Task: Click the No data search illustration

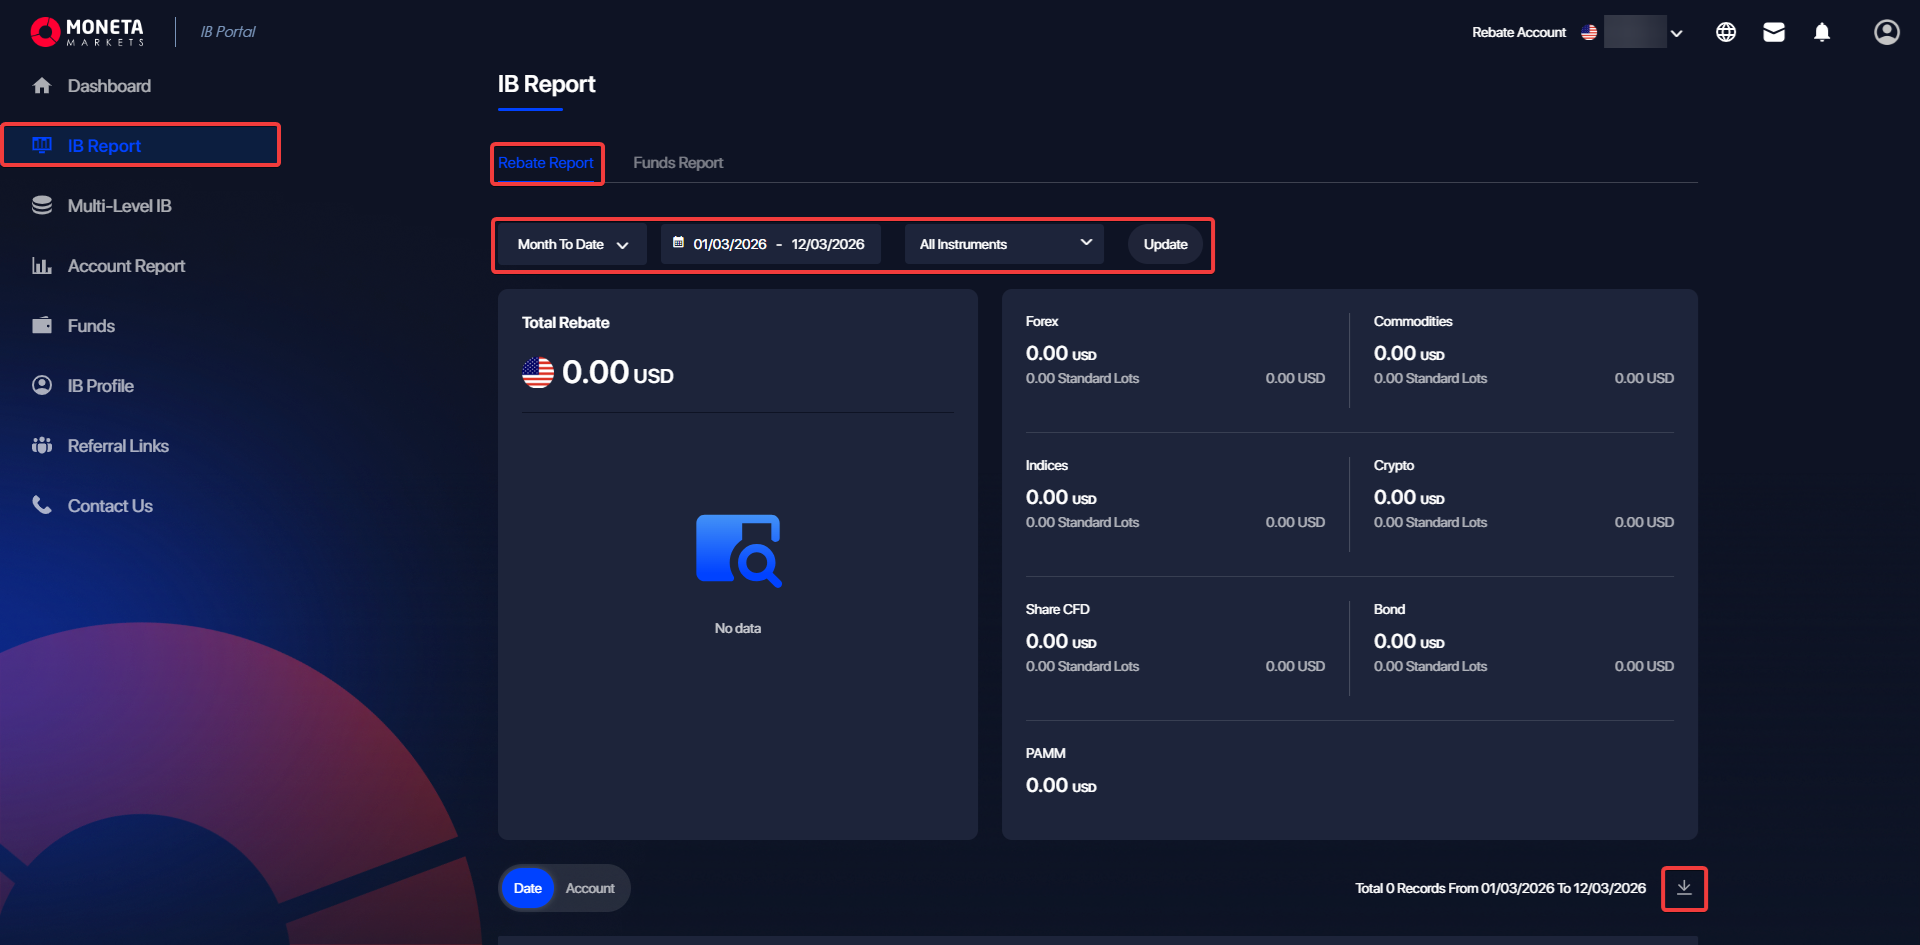Action: point(738,550)
